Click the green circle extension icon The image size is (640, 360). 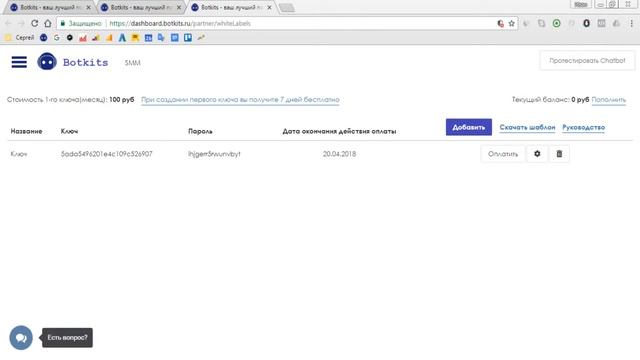556,24
